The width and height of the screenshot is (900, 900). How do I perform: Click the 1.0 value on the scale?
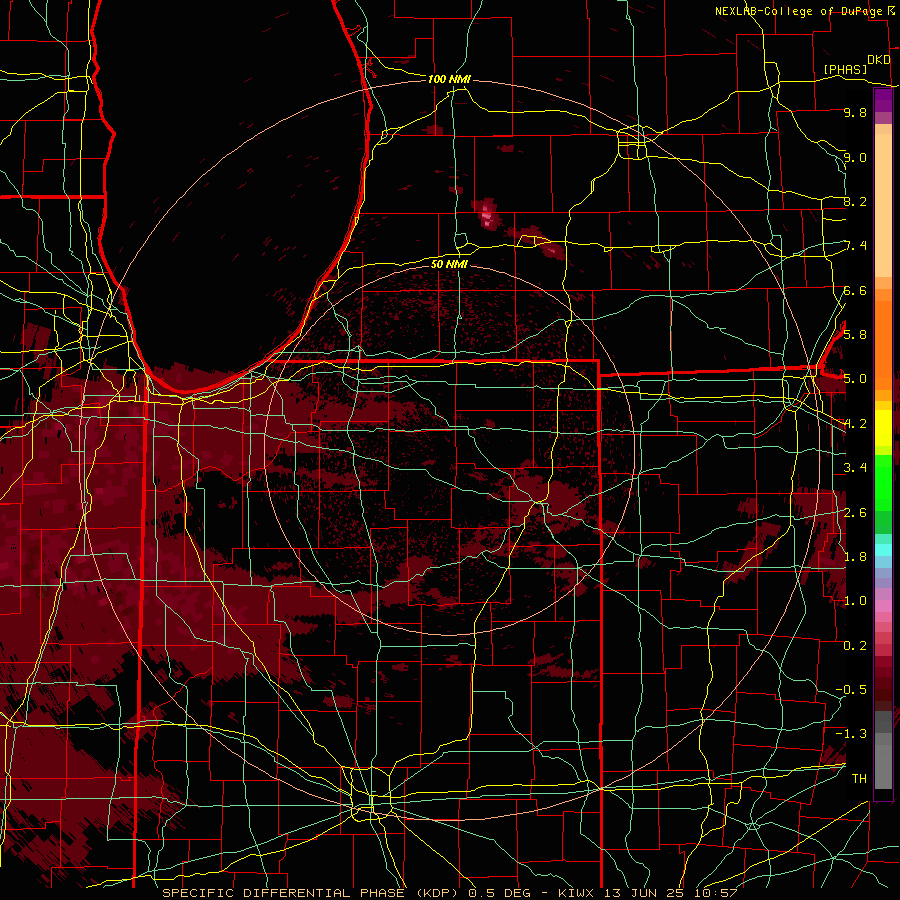pyautogui.click(x=855, y=601)
